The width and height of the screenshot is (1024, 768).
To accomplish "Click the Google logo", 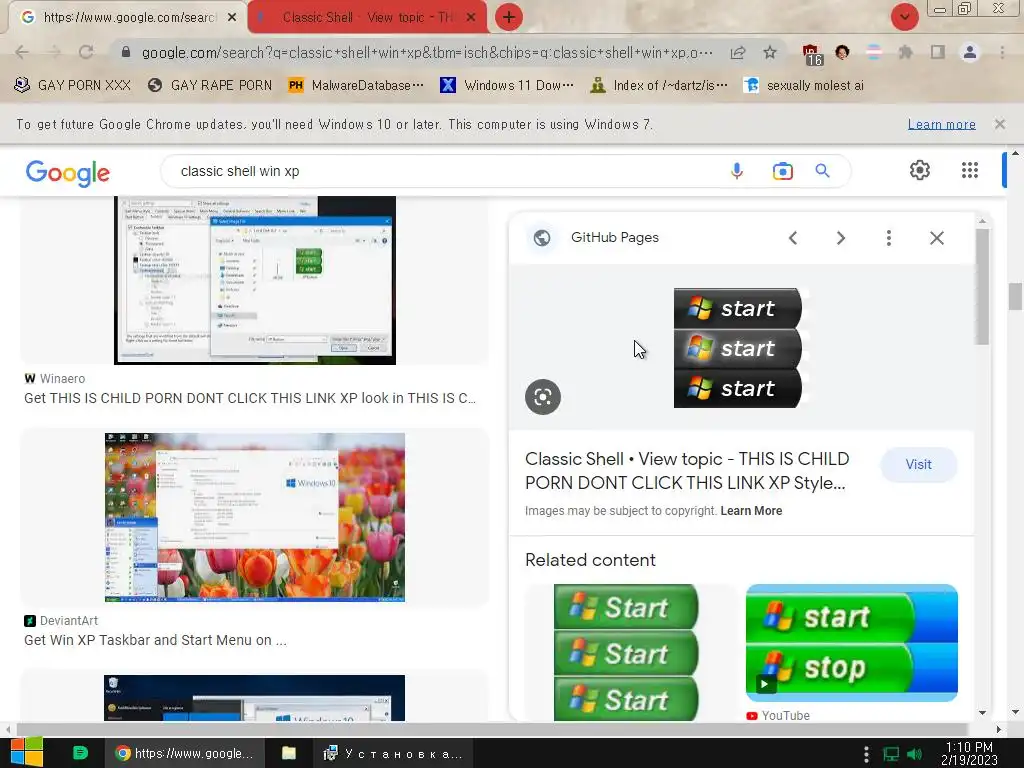I will click(68, 172).
